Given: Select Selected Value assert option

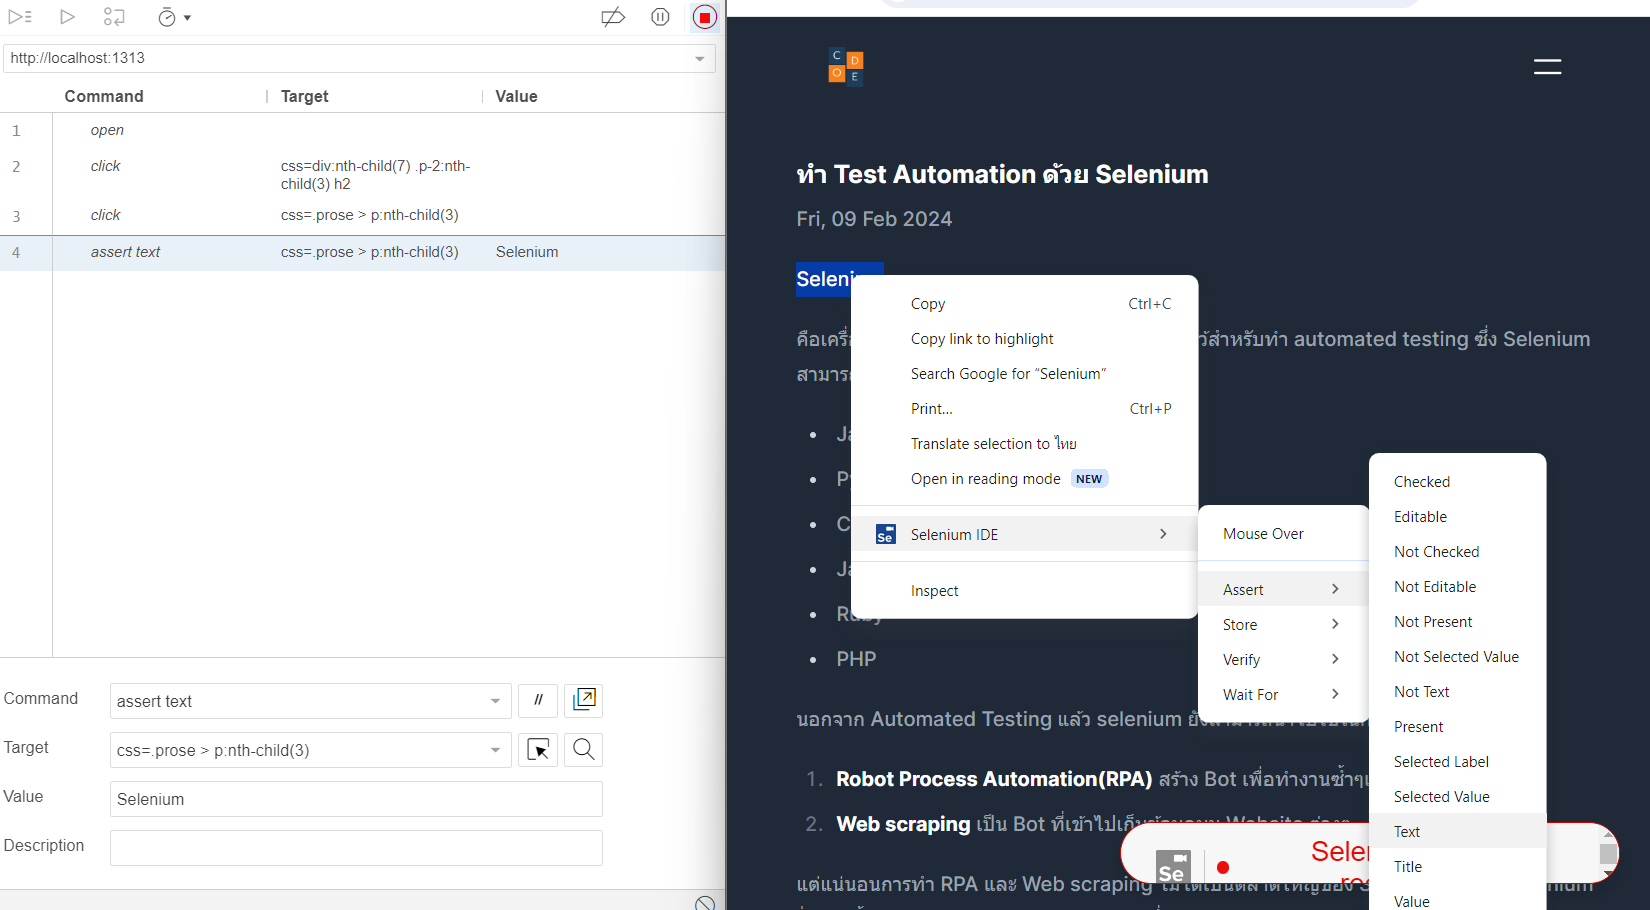Looking at the screenshot, I should [x=1457, y=797].
